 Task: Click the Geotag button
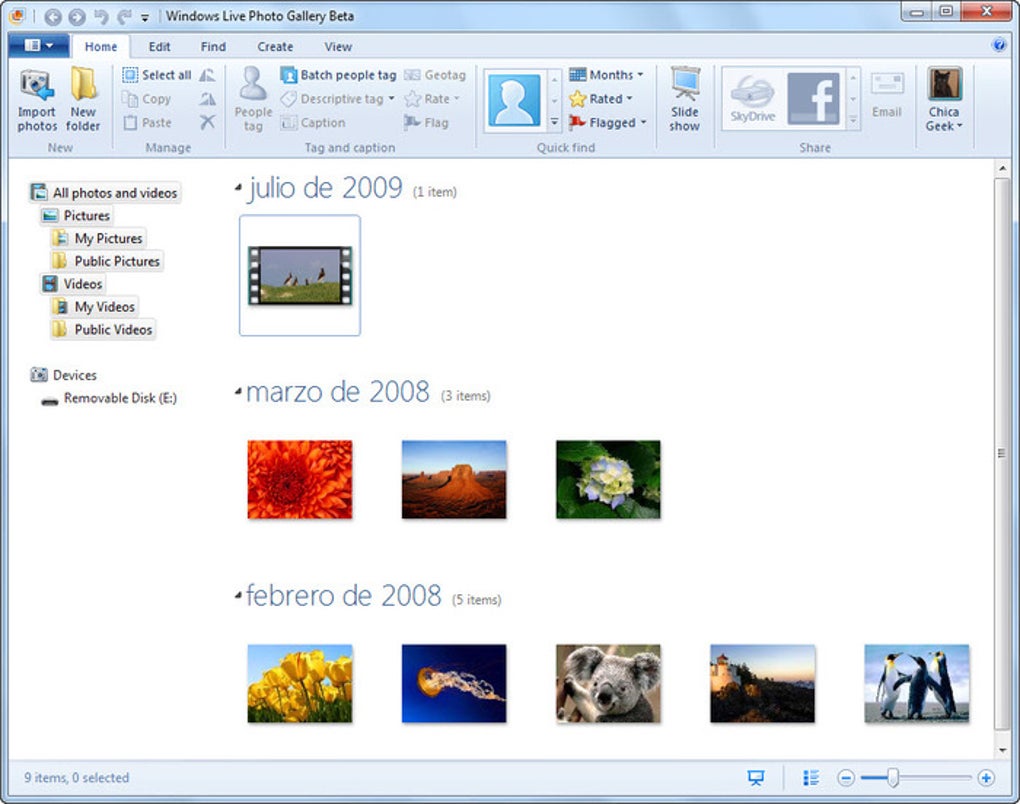pyautogui.click(x=435, y=75)
